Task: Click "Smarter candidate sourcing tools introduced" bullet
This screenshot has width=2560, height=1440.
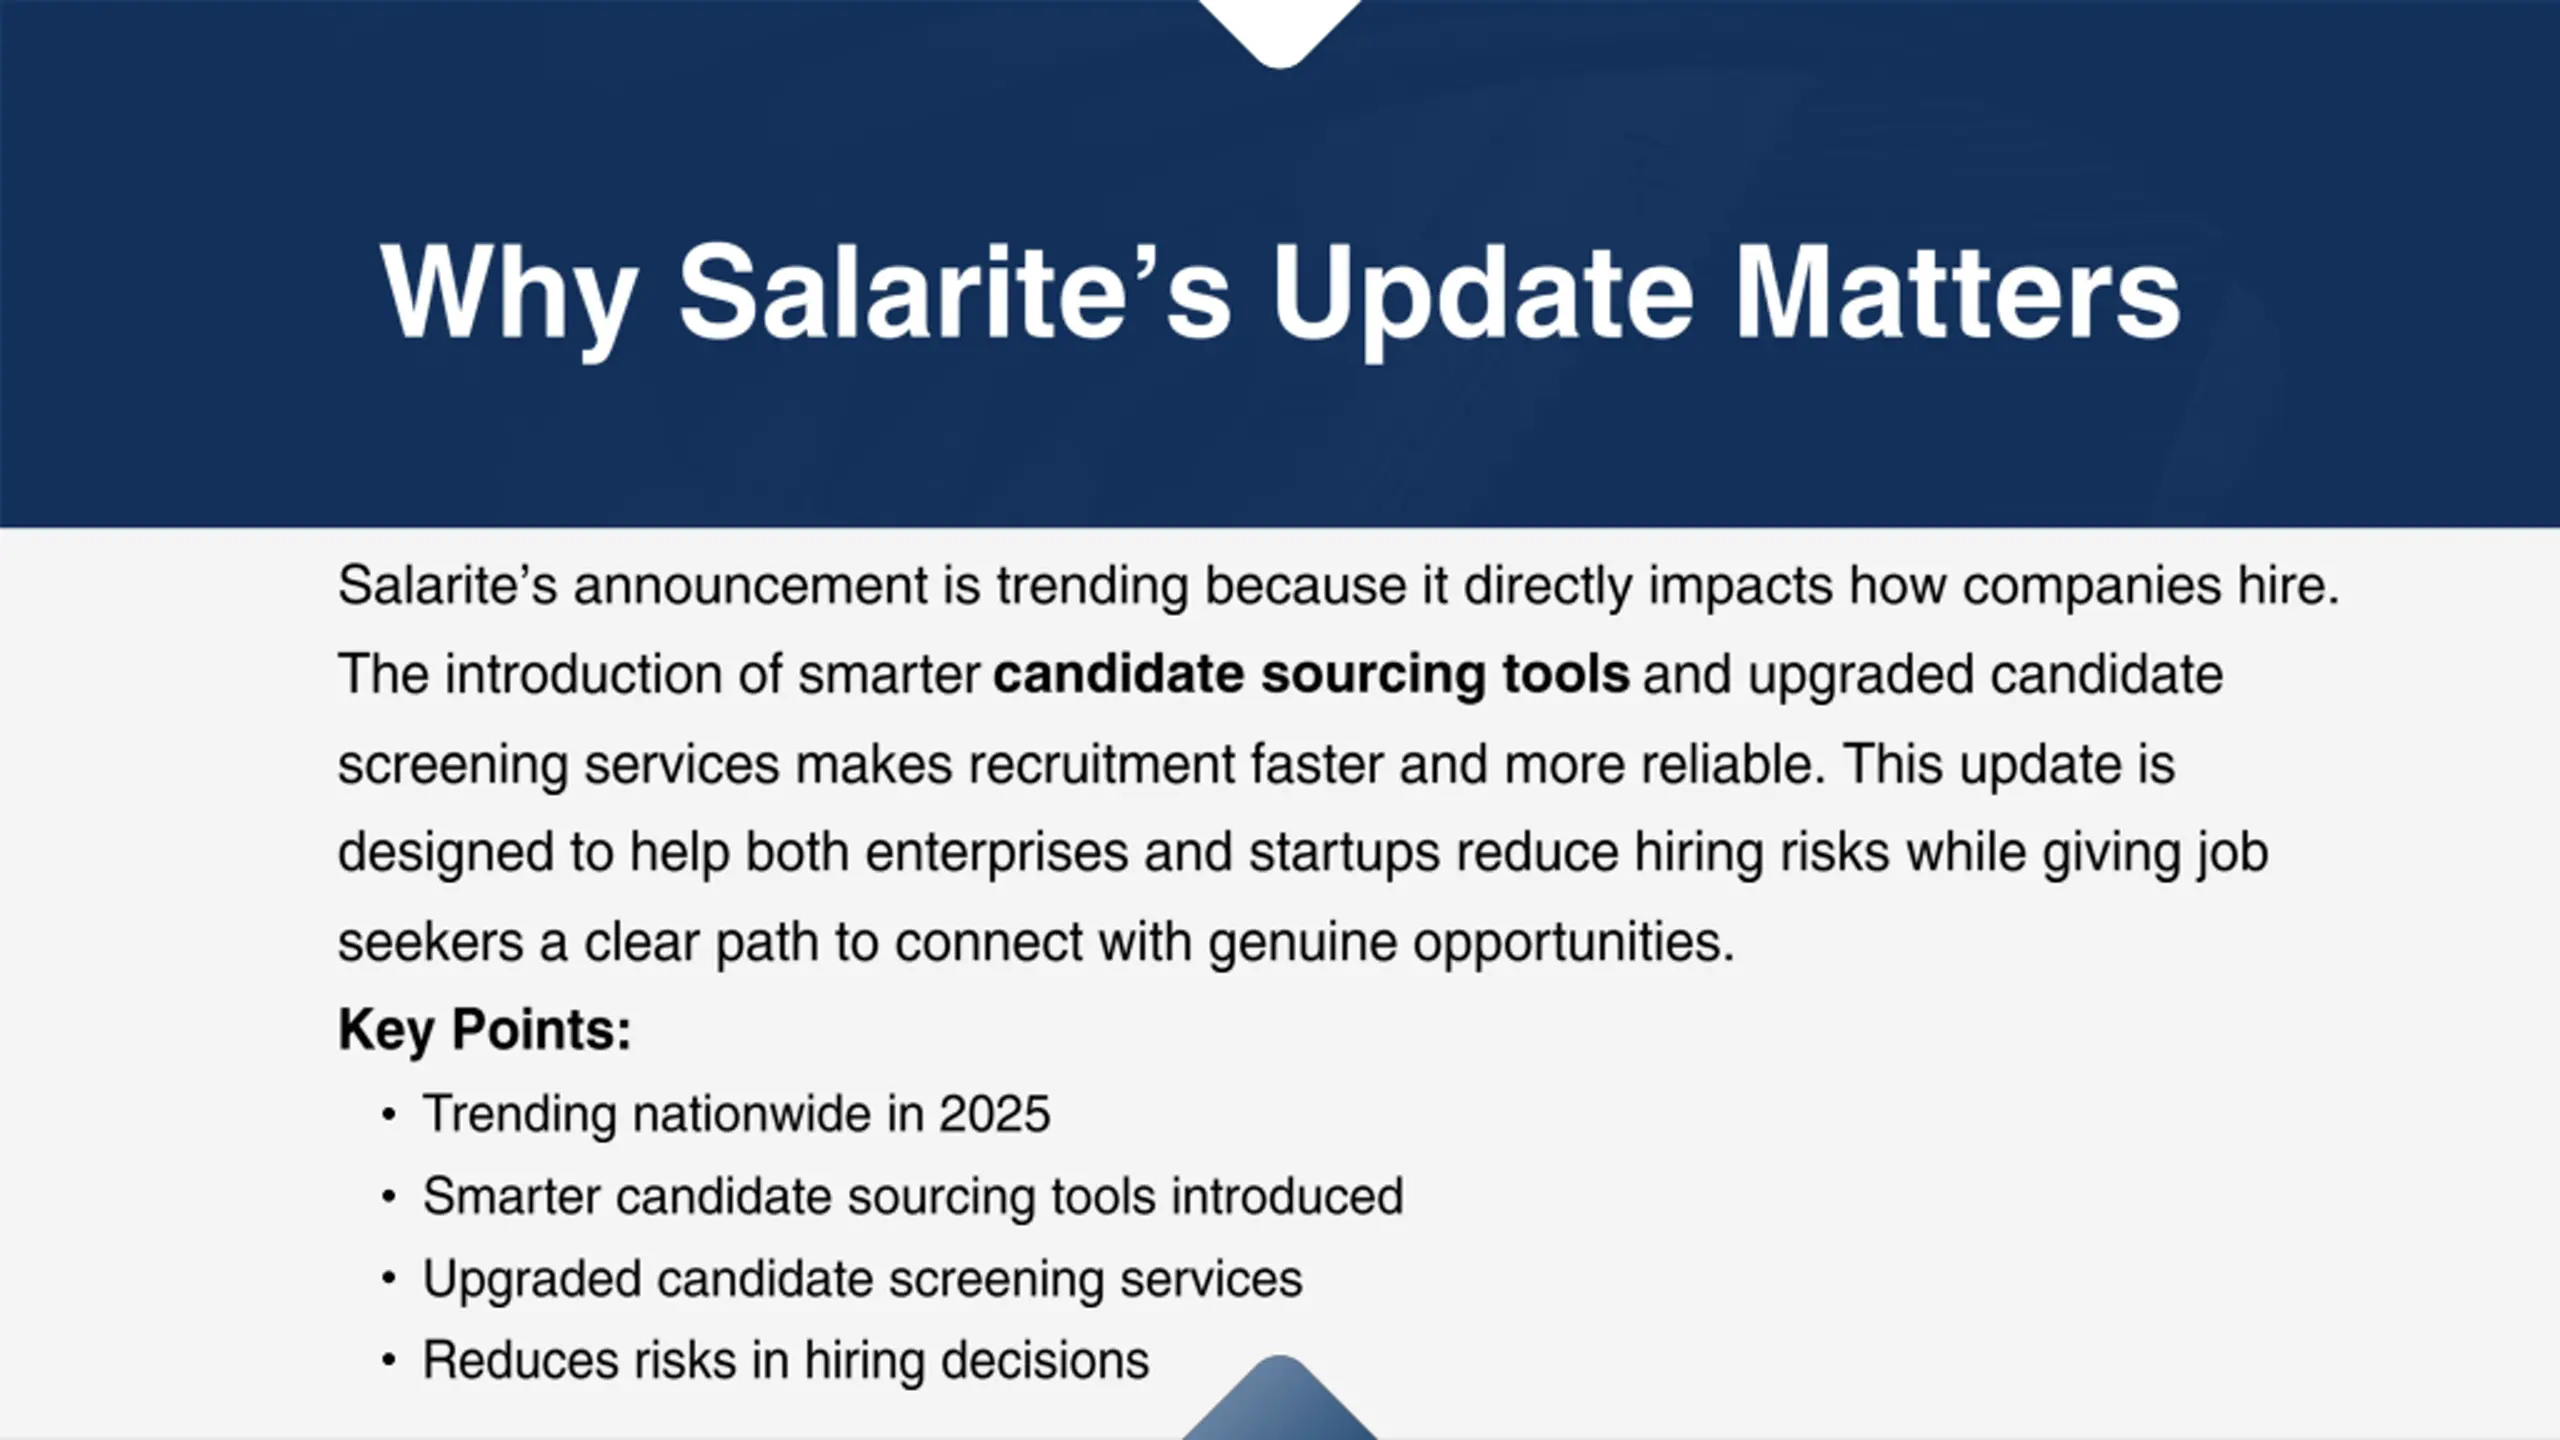Action: [x=912, y=1196]
